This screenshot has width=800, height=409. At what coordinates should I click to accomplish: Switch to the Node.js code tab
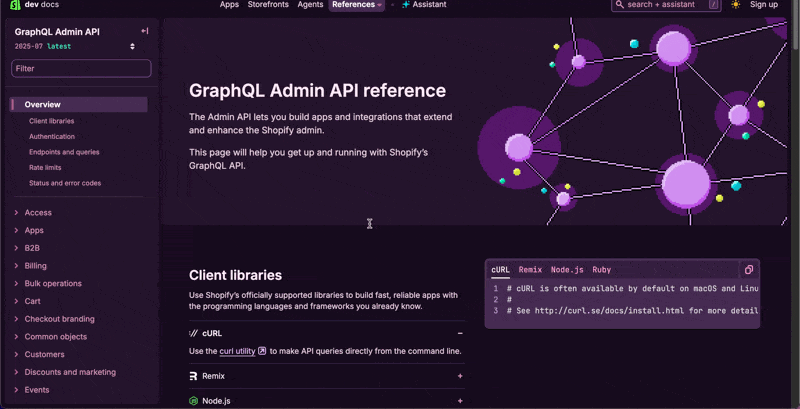pos(567,270)
